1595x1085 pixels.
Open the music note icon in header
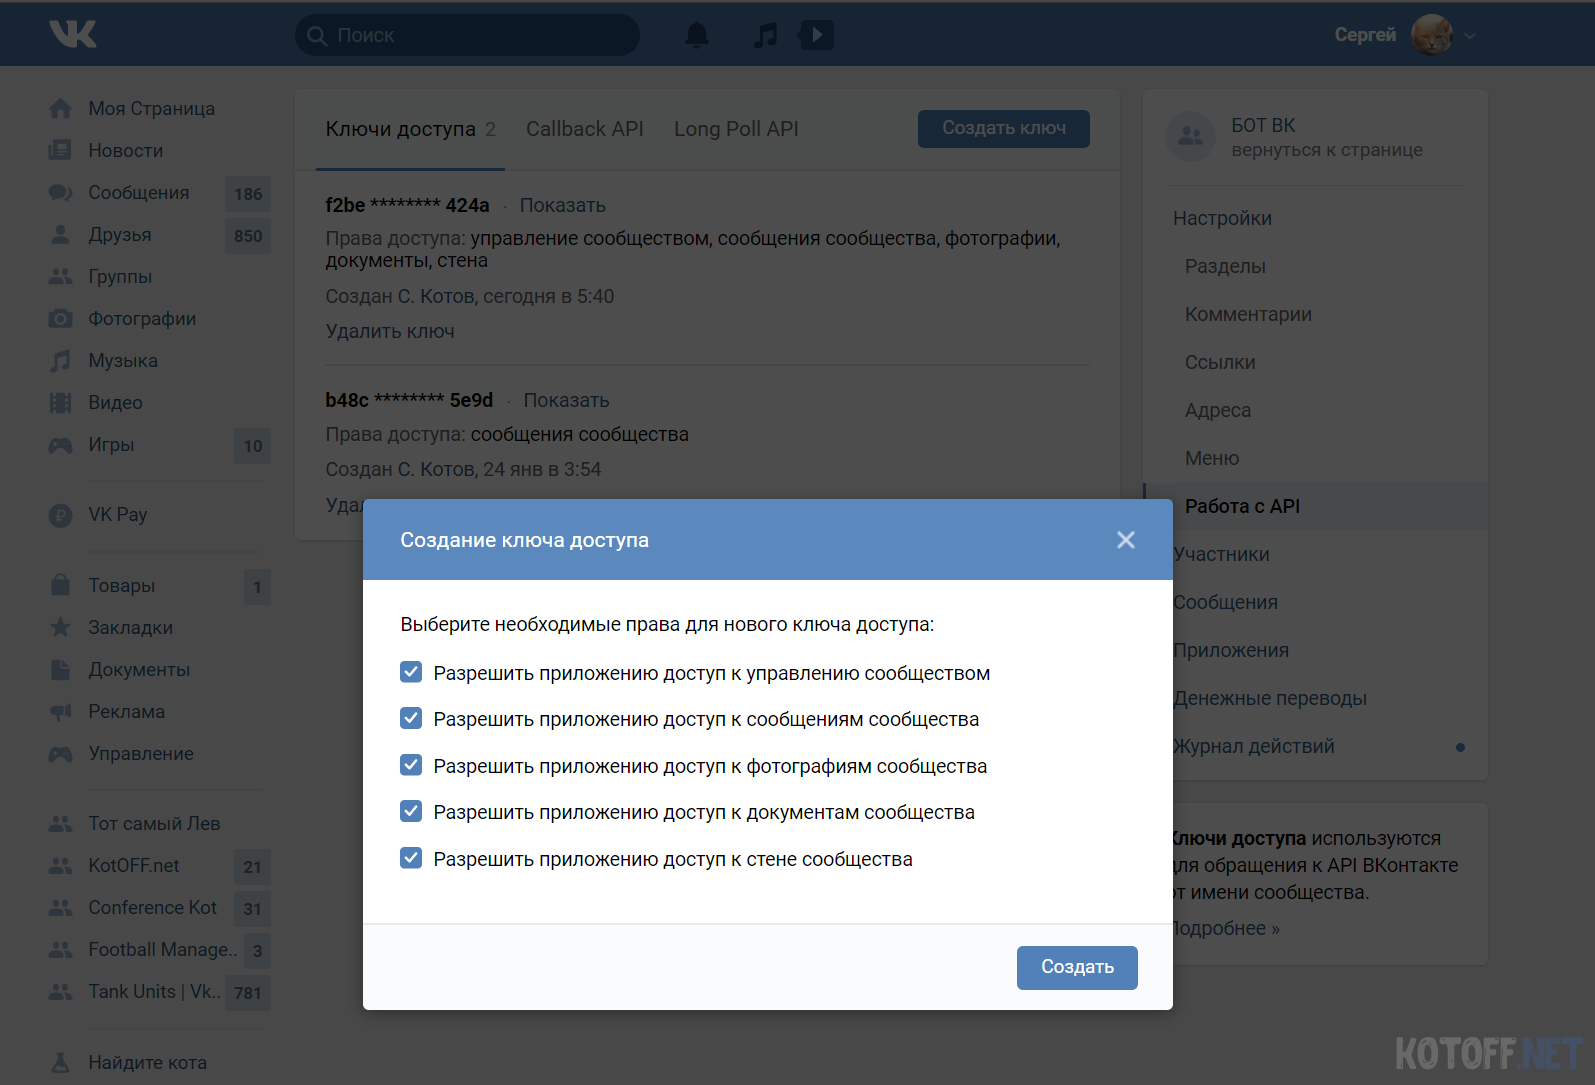click(765, 36)
